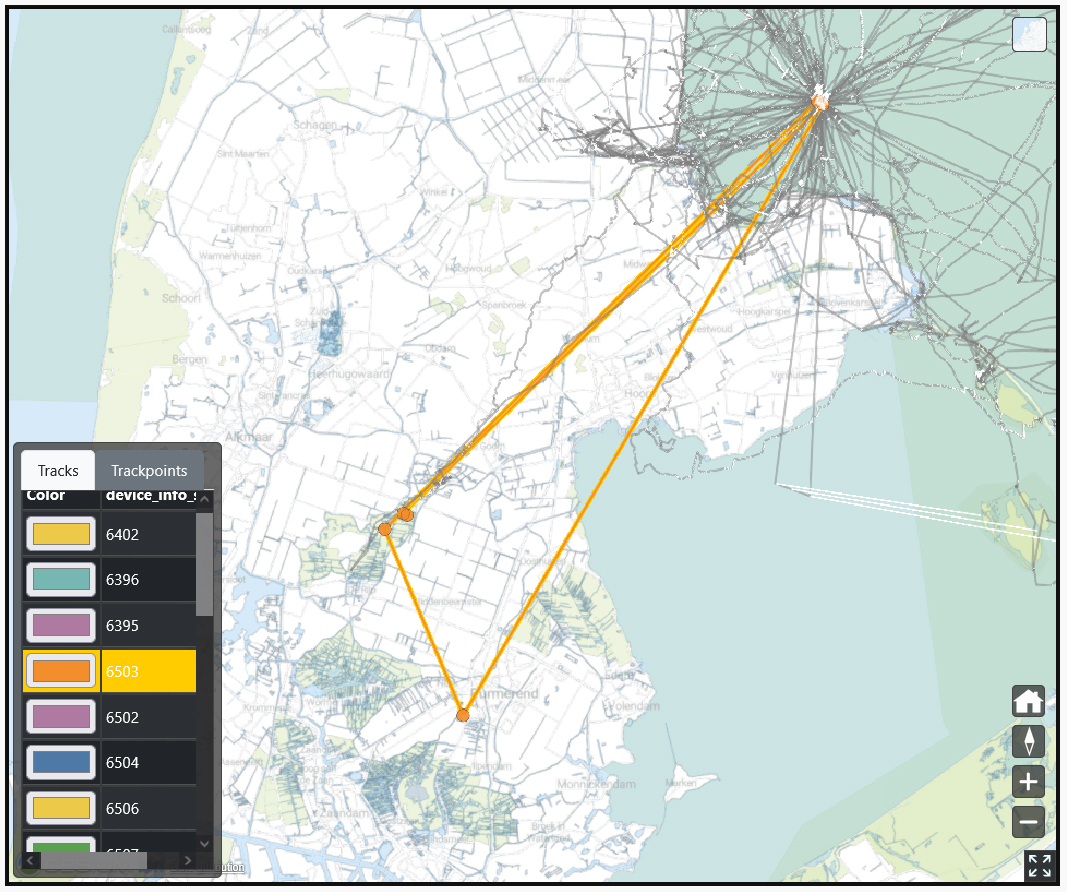Enter fullscreen using the expand arrows icon
Viewport: 1067px width, 892px height.
point(1040,866)
